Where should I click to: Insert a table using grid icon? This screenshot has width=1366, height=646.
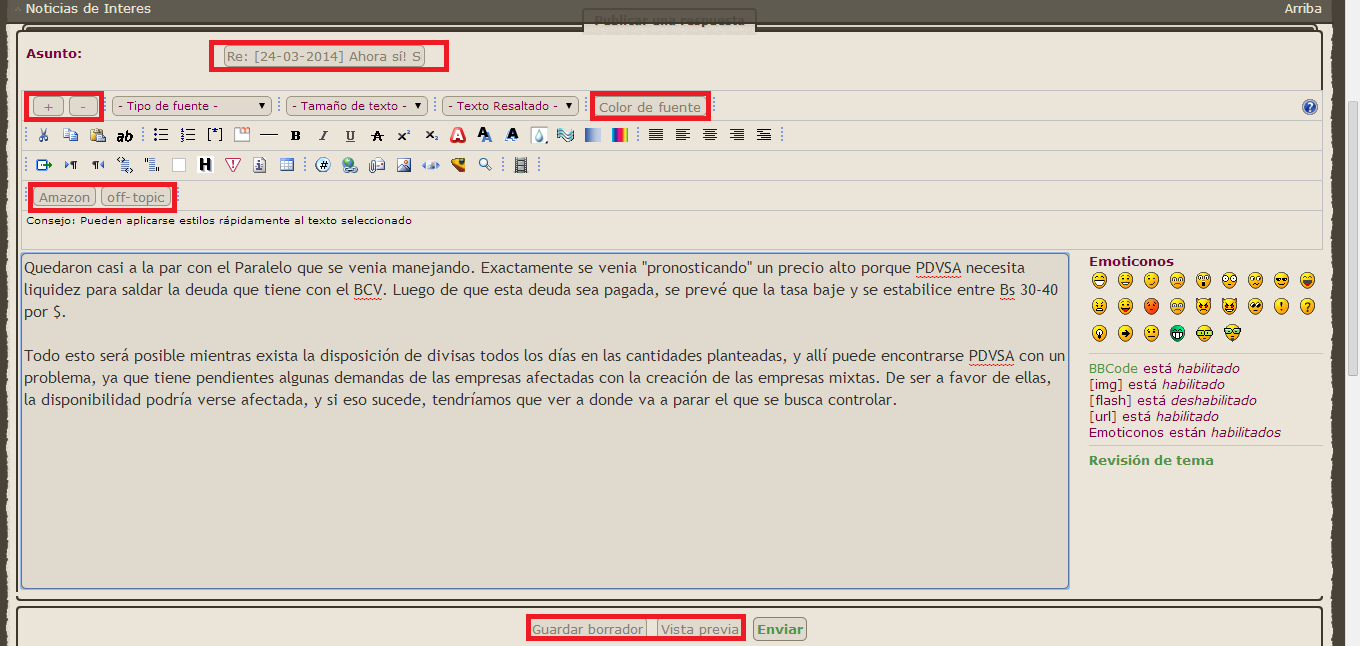click(x=287, y=165)
